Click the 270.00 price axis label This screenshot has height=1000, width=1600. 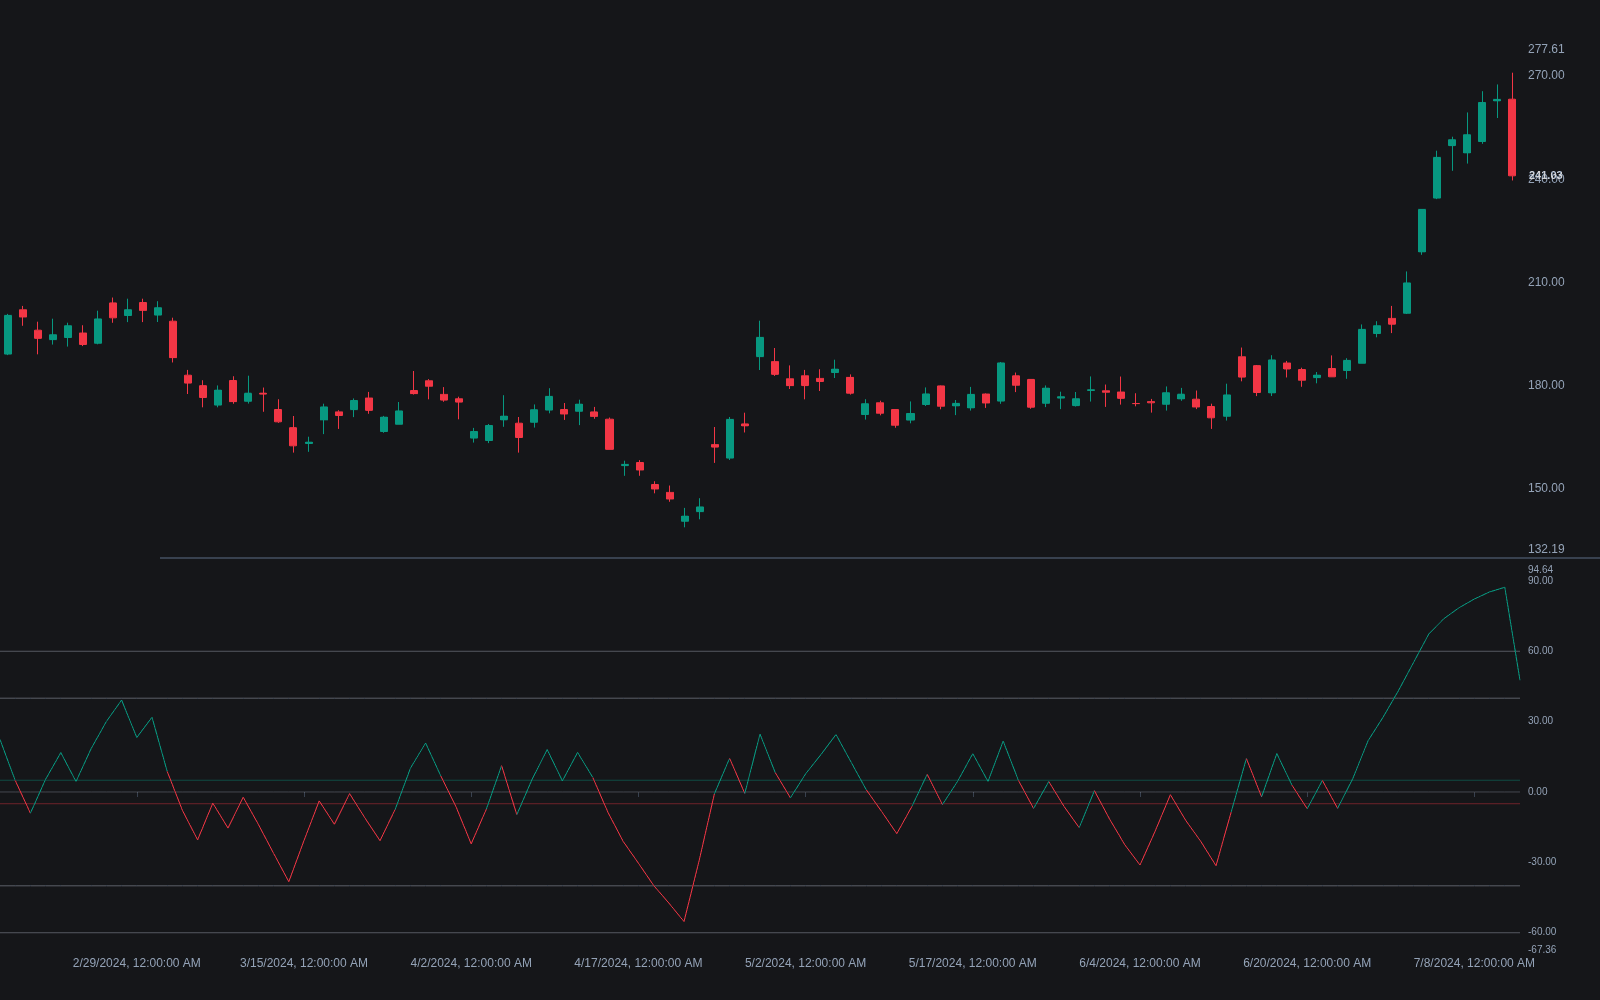pyautogui.click(x=1546, y=75)
